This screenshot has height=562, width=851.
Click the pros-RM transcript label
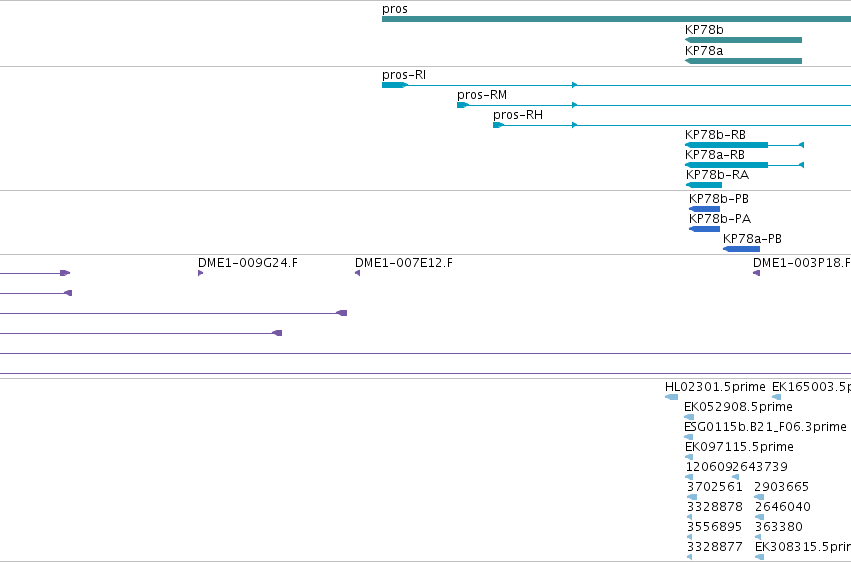[482, 95]
